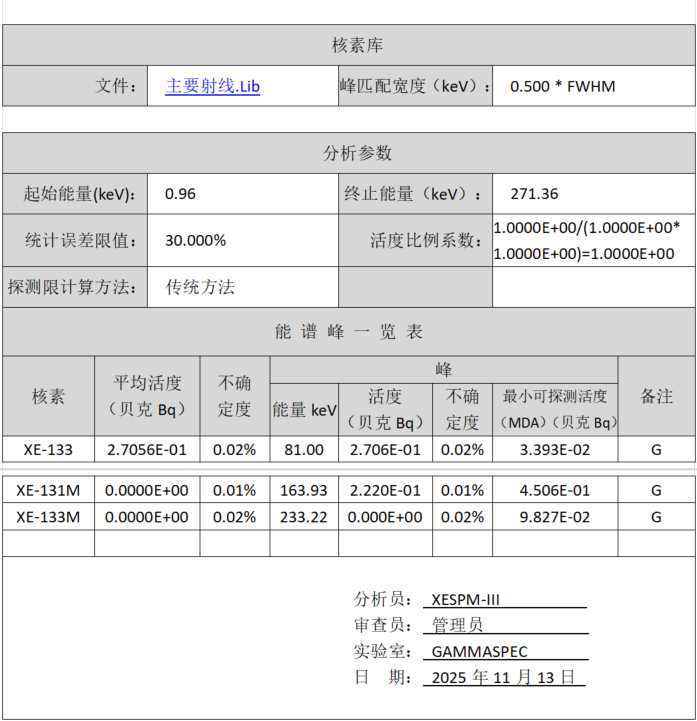This screenshot has height=721, width=697.
Task: Select the 起始能量 value 0.96
Action: 180,194
